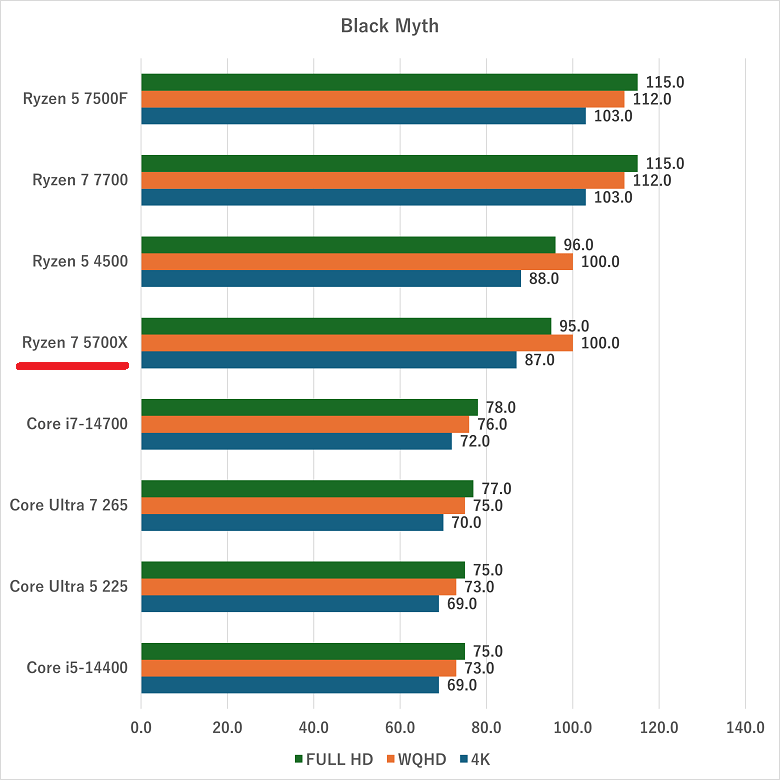Click the 20.0 axis tick label
This screenshot has height=780, width=780.
pyautogui.click(x=227, y=727)
